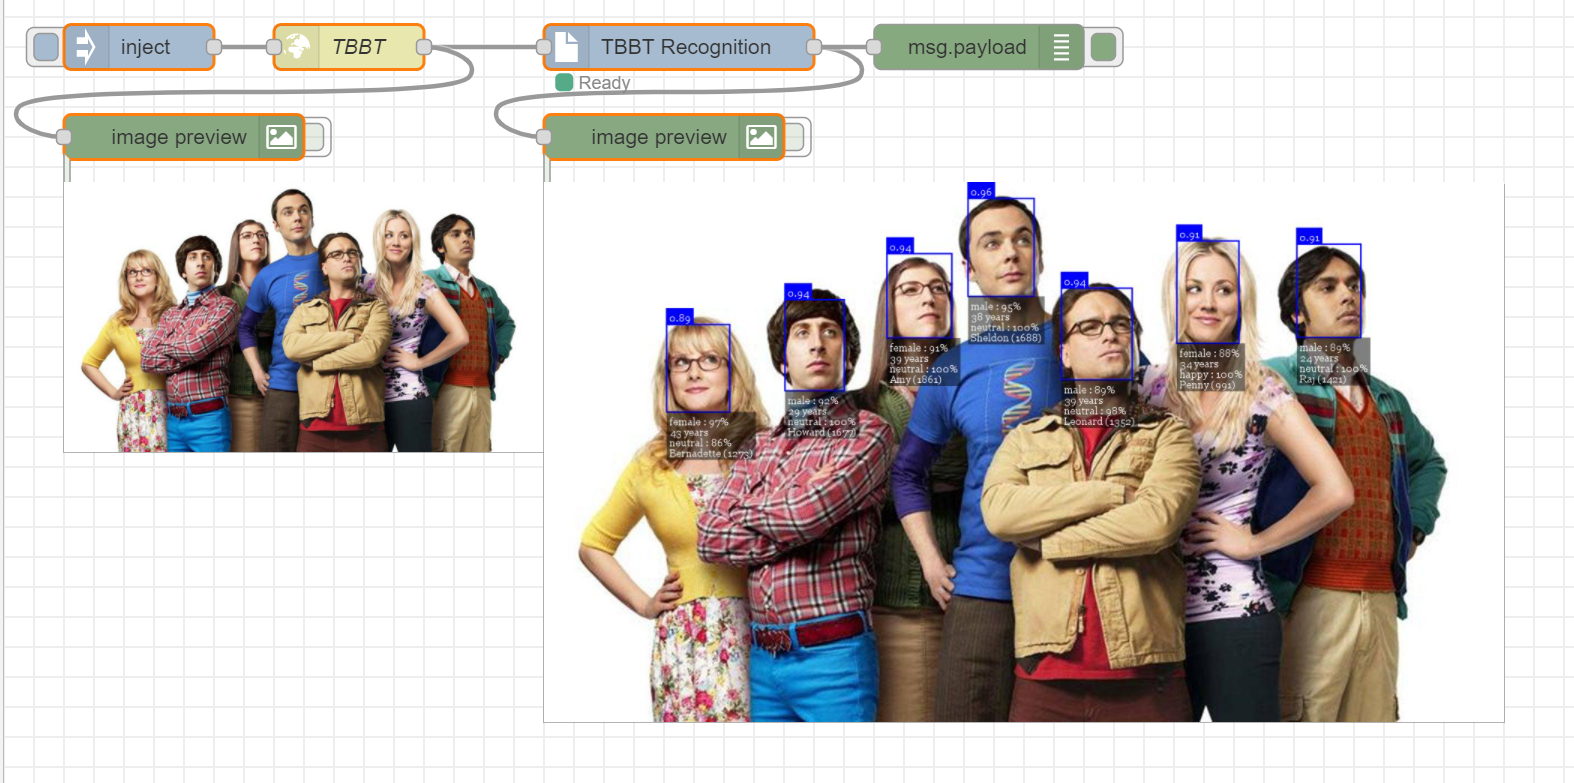Viewport: 1574px width, 783px height.
Task: Click the TBBT Recognition output port
Action: (x=814, y=47)
